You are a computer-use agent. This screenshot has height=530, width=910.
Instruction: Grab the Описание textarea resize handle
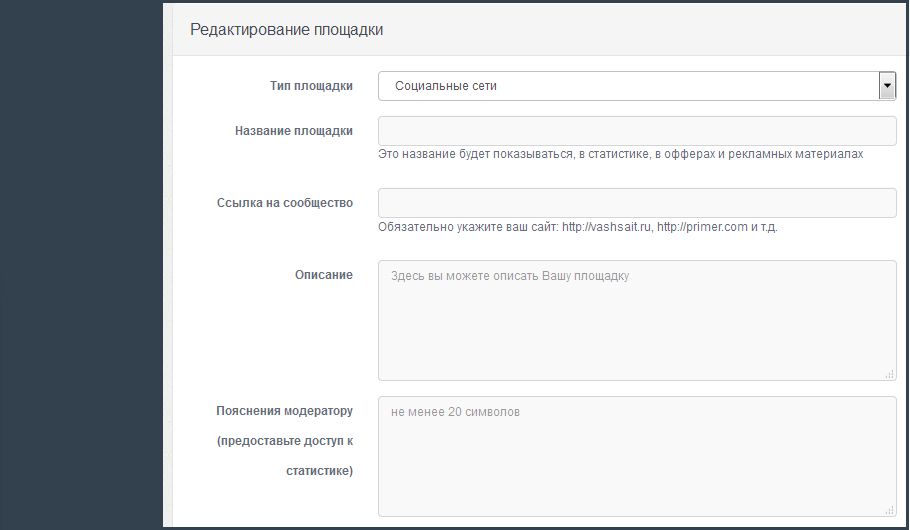890,374
